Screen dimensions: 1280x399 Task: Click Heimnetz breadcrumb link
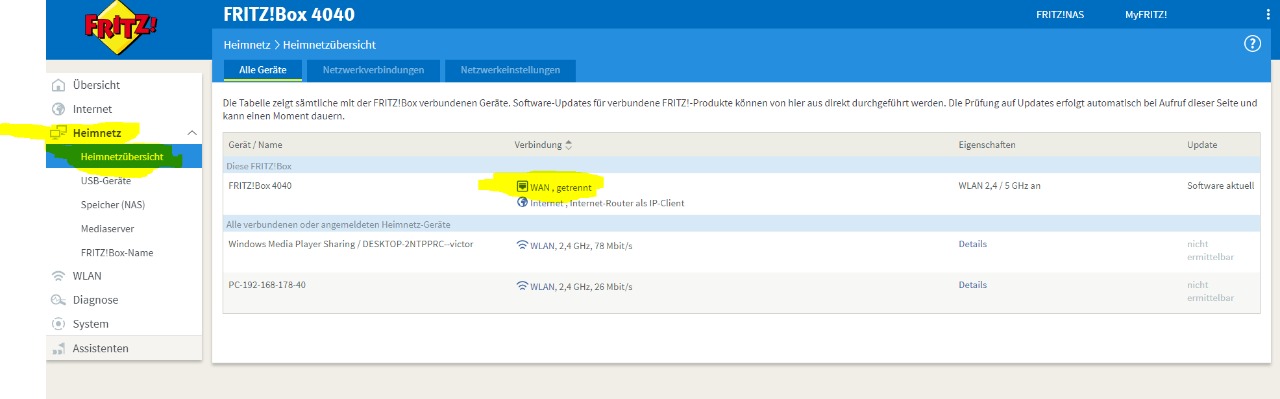coord(247,45)
